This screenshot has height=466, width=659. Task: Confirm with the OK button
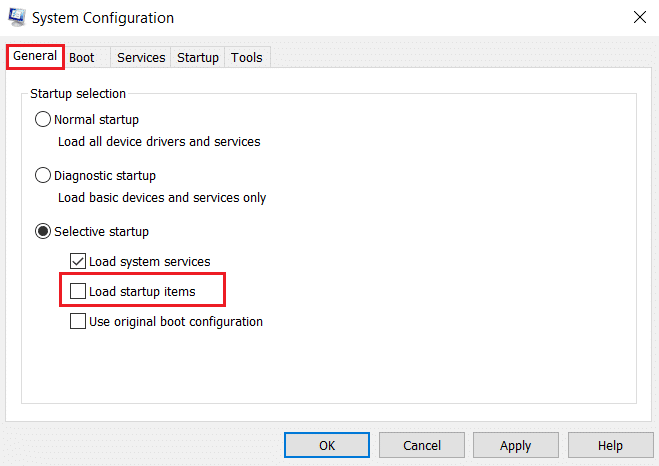[327, 445]
